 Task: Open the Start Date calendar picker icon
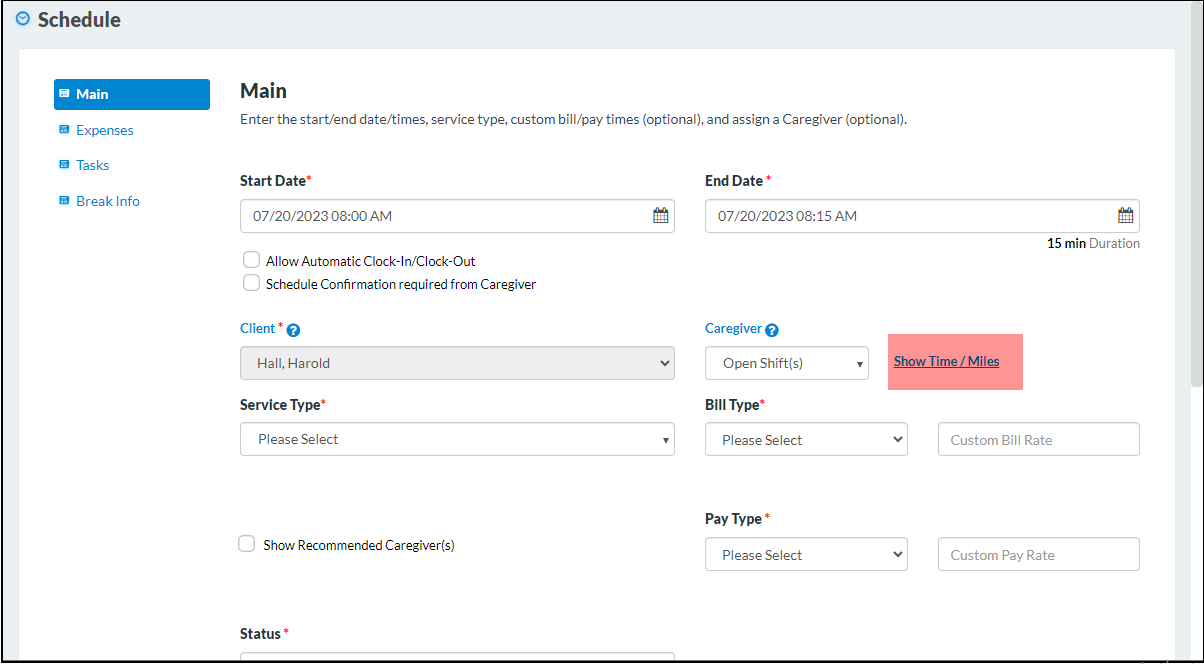[660, 216]
